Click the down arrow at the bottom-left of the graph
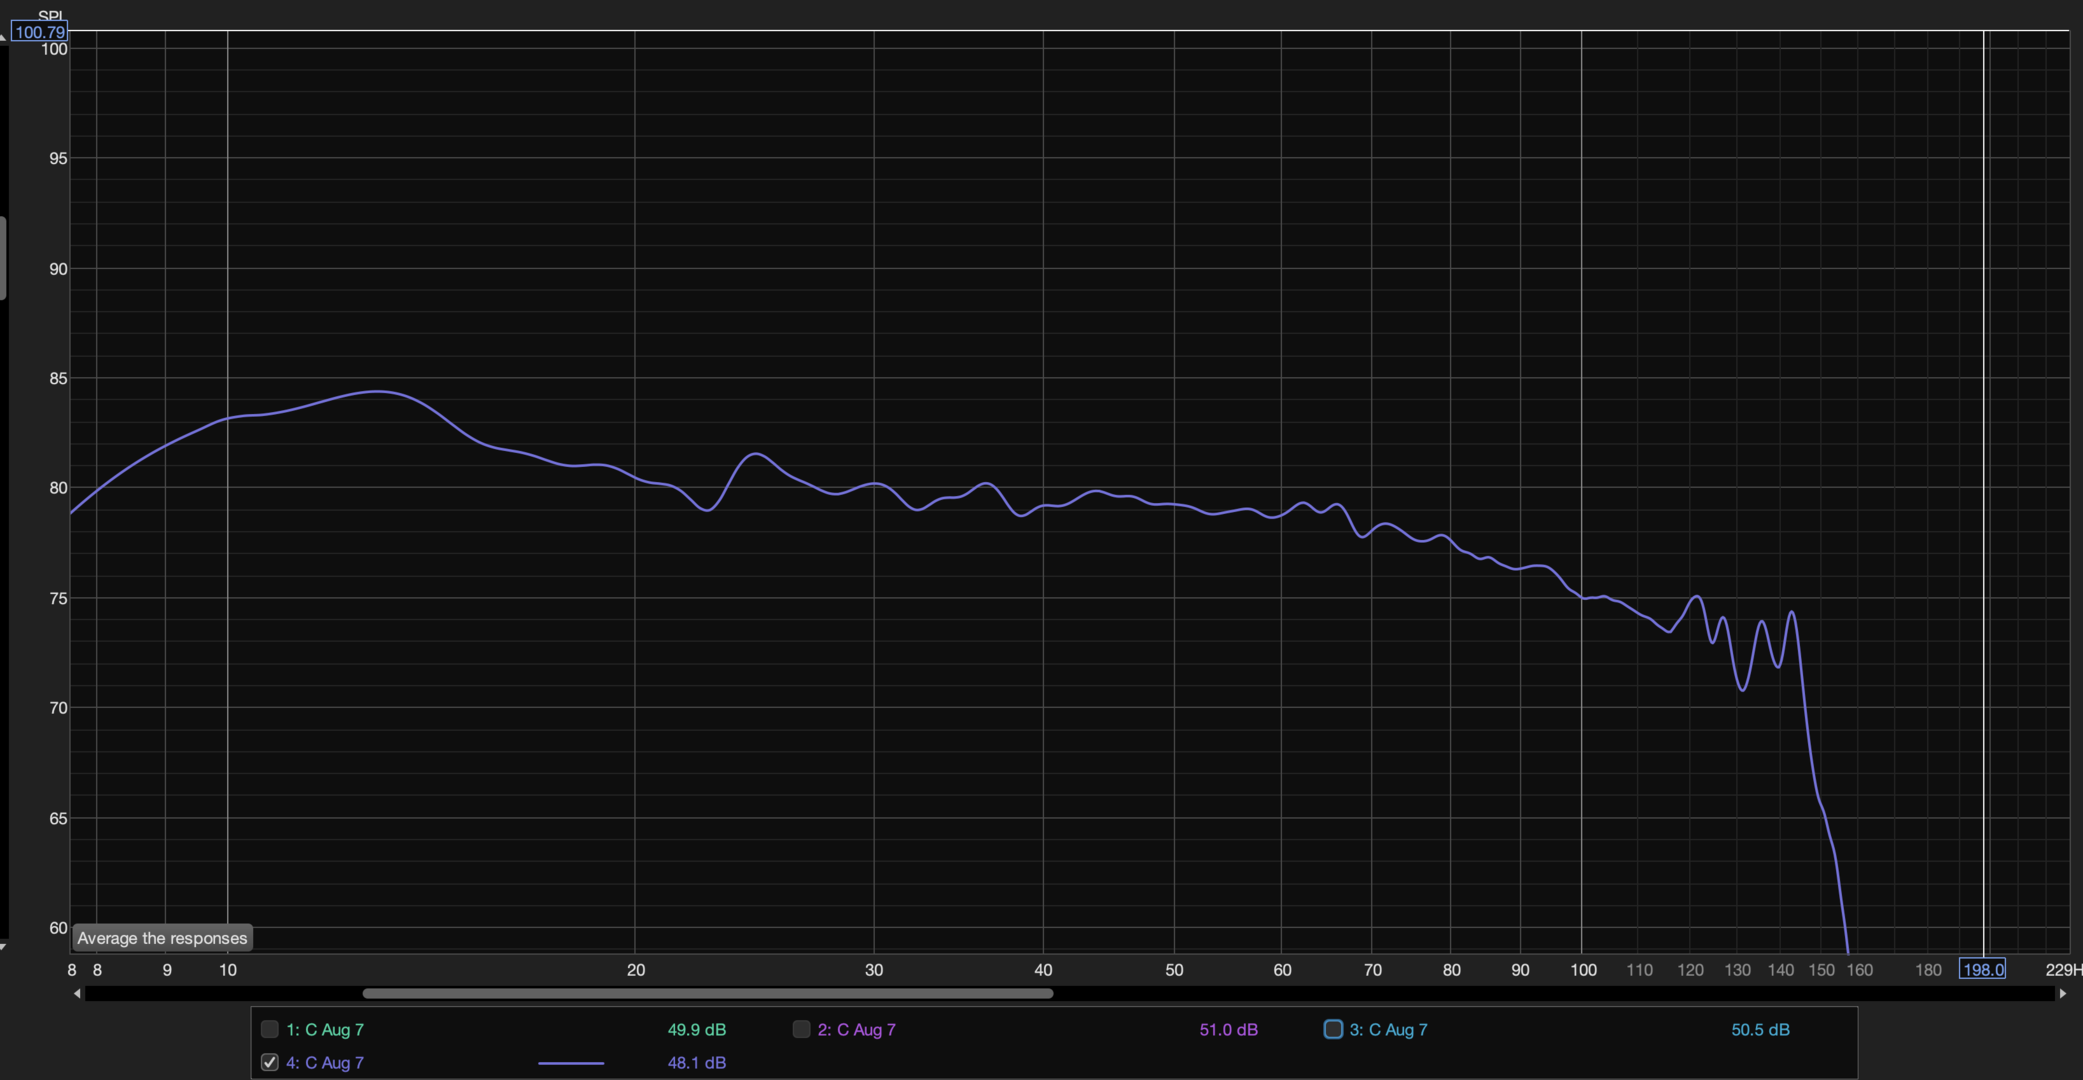This screenshot has height=1080, width=2083. (3, 946)
